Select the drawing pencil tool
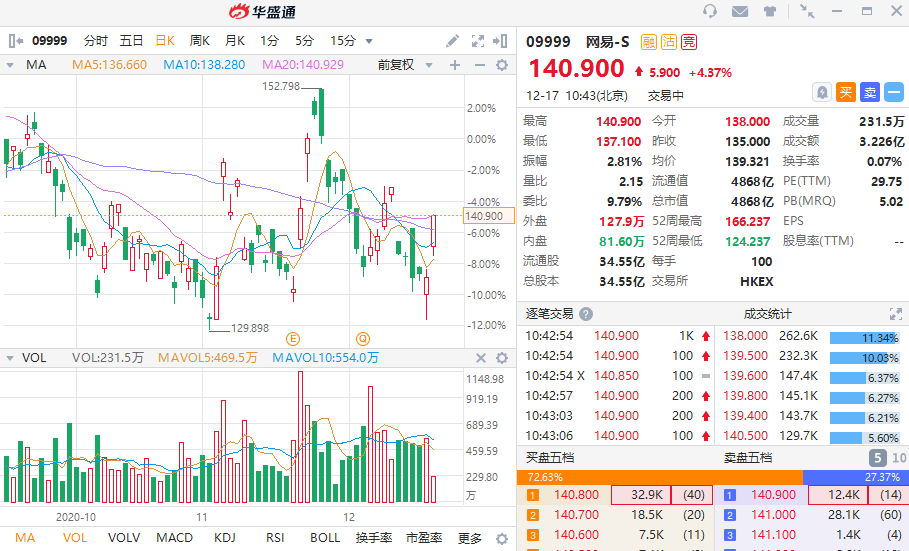 coord(452,41)
